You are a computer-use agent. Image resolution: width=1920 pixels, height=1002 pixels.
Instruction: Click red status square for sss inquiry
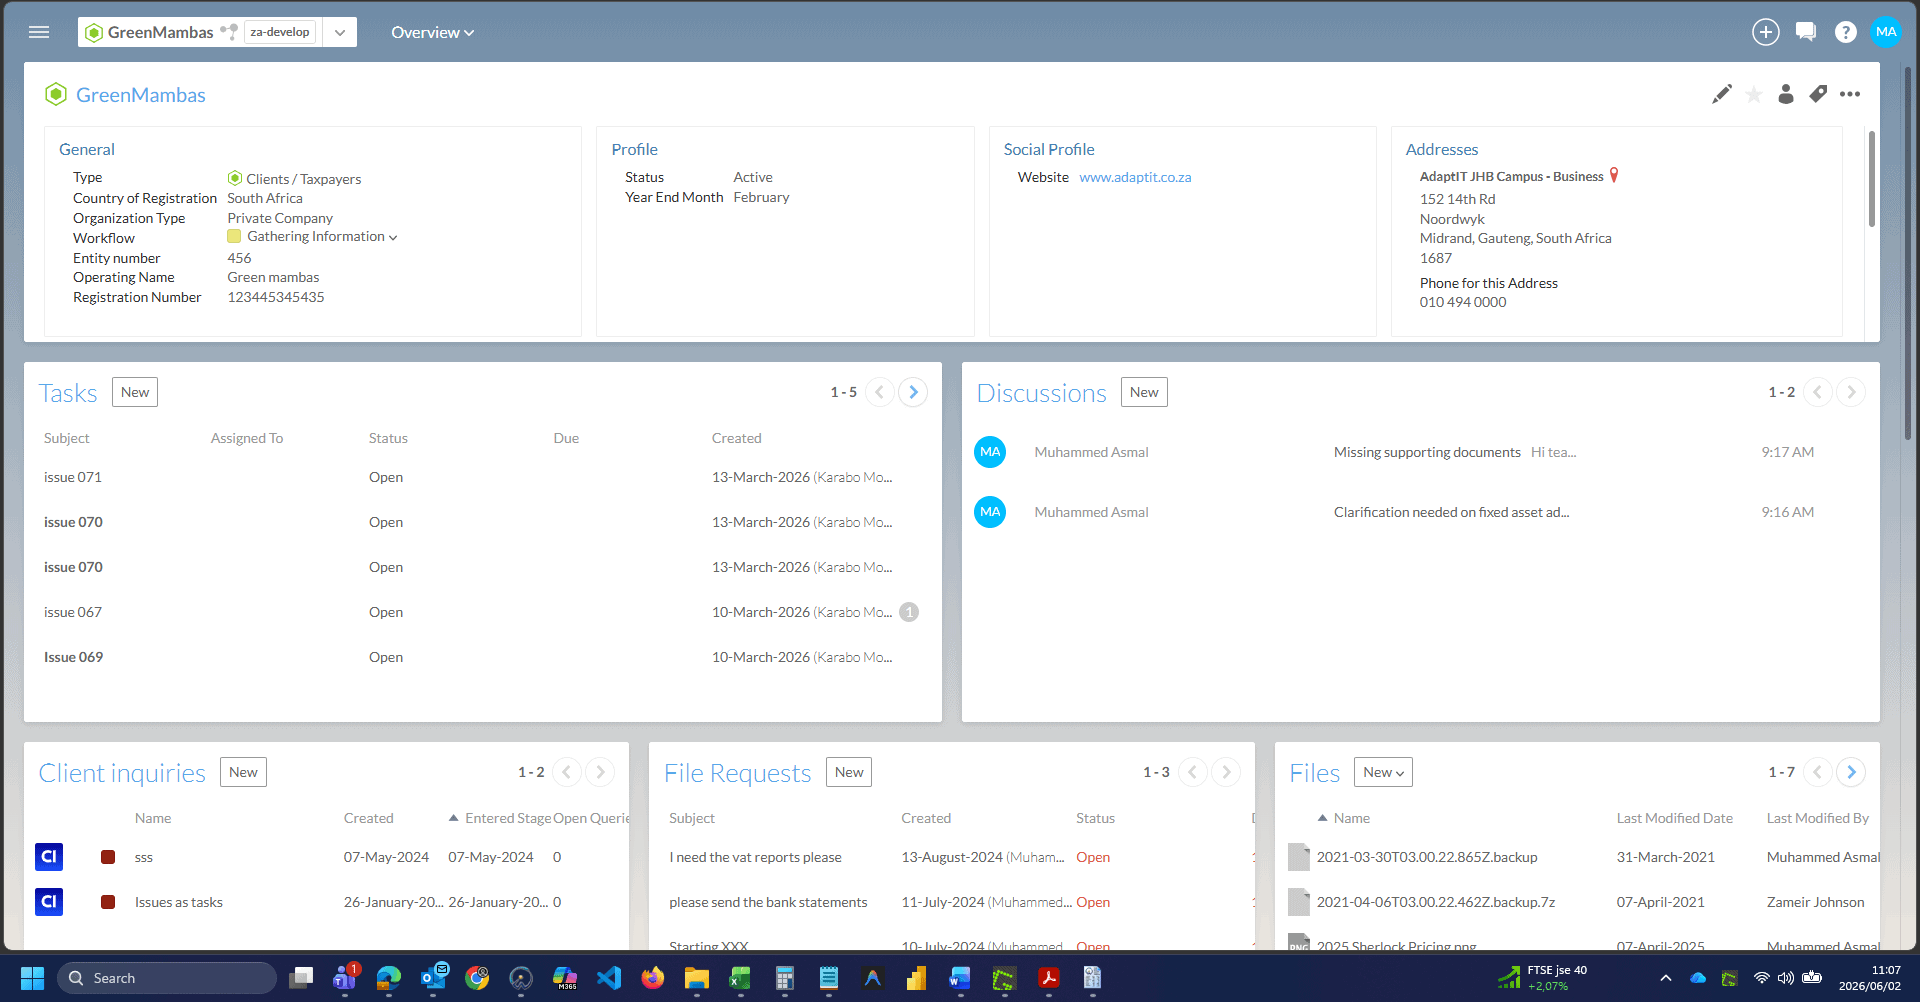[108, 857]
